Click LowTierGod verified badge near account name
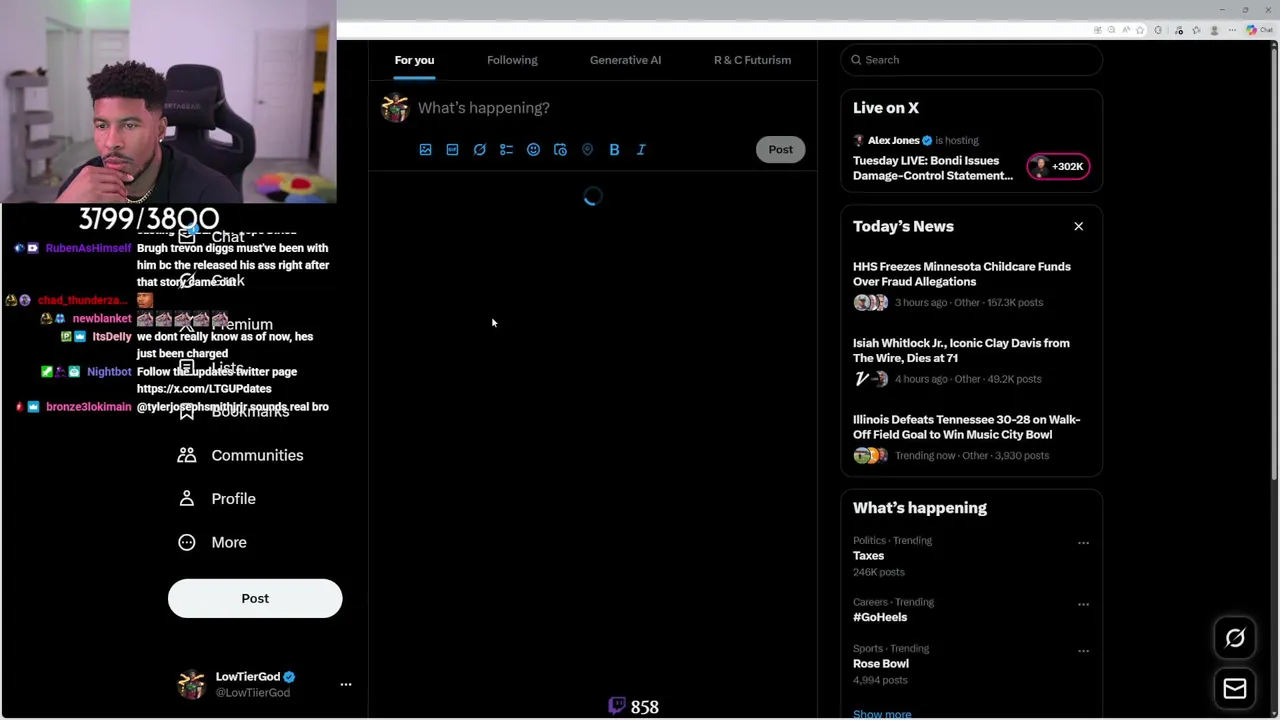Screen dimensions: 1280x720 pos(289,677)
